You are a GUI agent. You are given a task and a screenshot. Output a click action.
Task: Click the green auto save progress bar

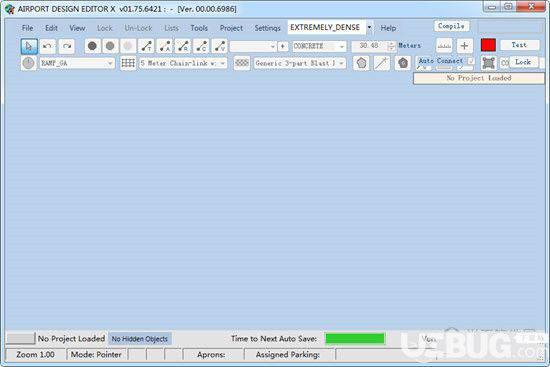coord(355,338)
